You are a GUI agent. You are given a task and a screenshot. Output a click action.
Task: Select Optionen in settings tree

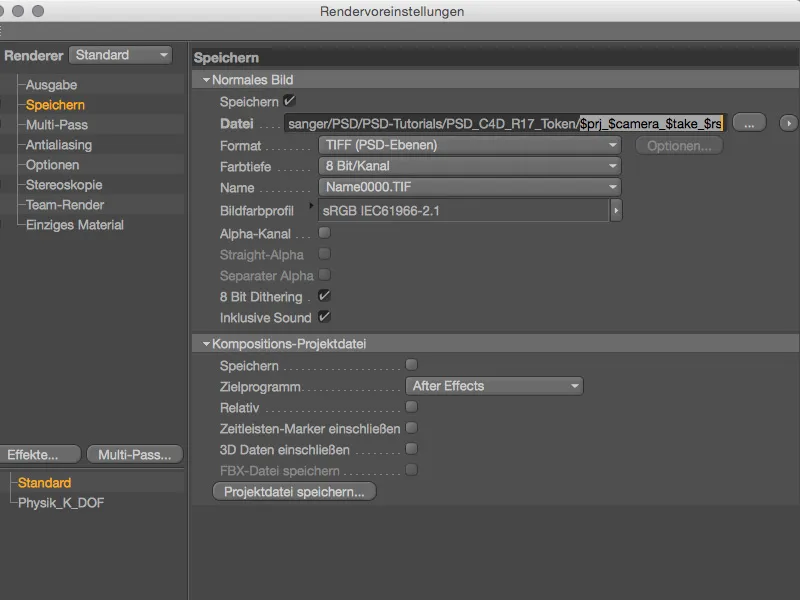(52, 165)
